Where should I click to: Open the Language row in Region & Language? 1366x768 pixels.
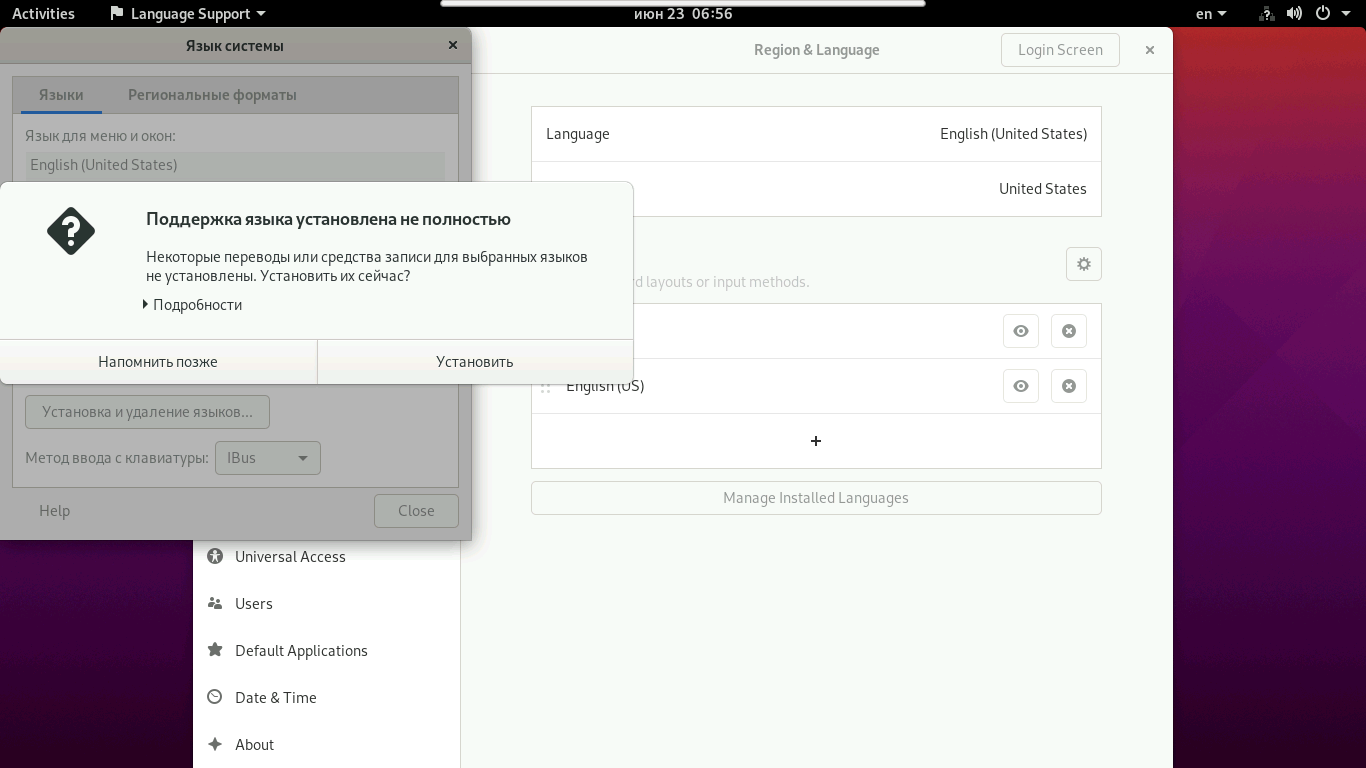click(x=816, y=134)
